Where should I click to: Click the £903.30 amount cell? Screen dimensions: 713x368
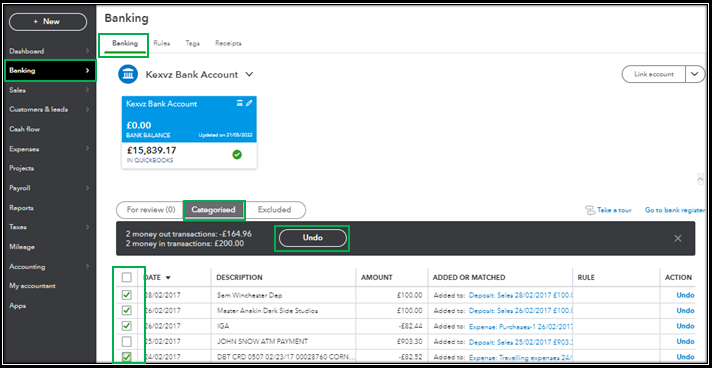pyautogui.click(x=410, y=342)
